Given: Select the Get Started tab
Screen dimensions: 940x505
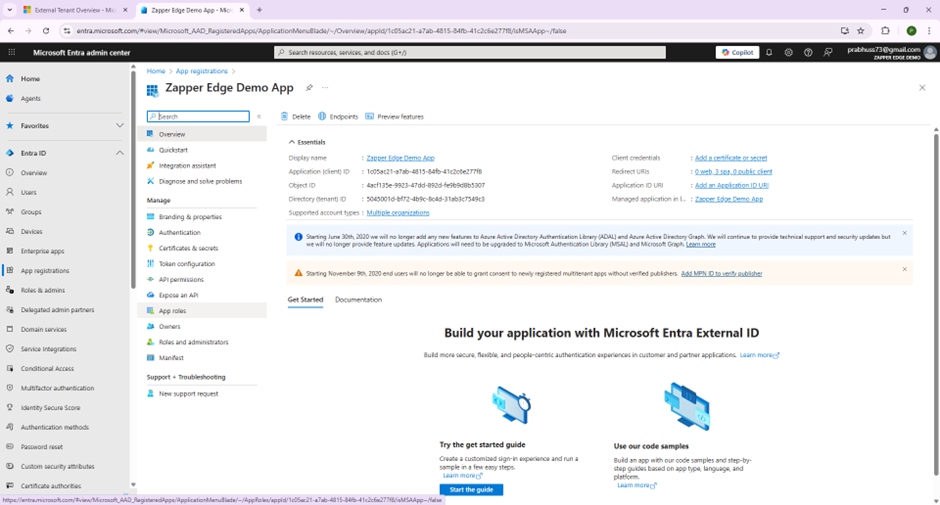Looking at the screenshot, I should [305, 299].
